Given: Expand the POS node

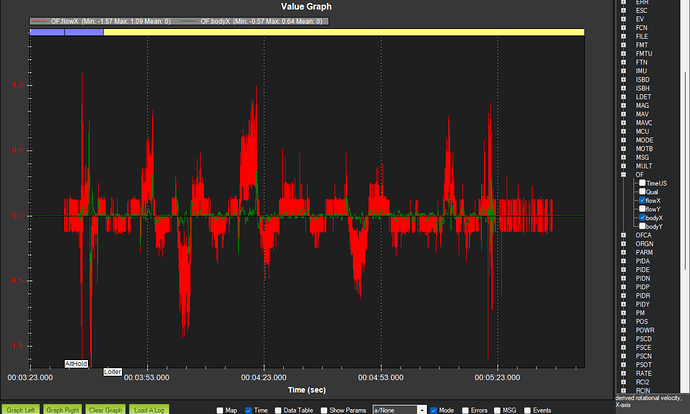Looking at the screenshot, I should point(624,321).
